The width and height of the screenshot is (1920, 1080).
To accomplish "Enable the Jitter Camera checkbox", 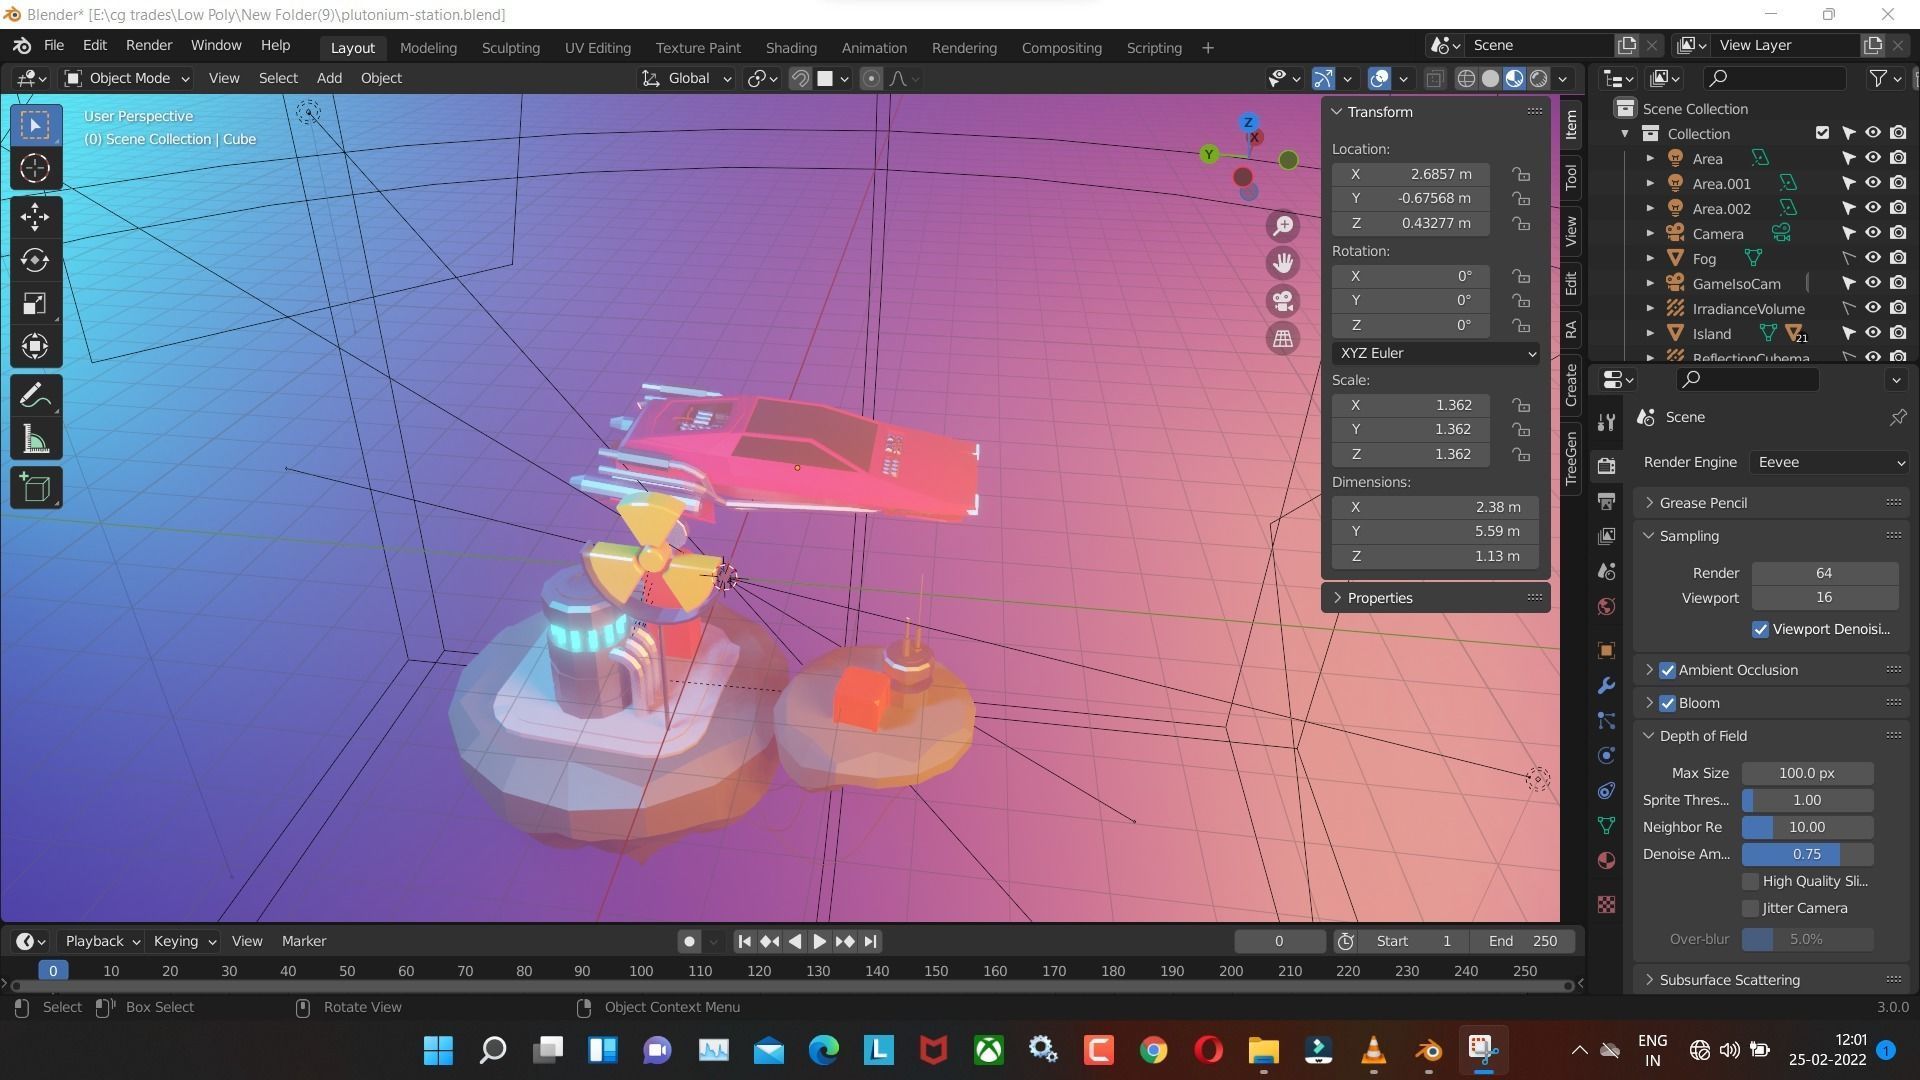I will pyautogui.click(x=1750, y=908).
